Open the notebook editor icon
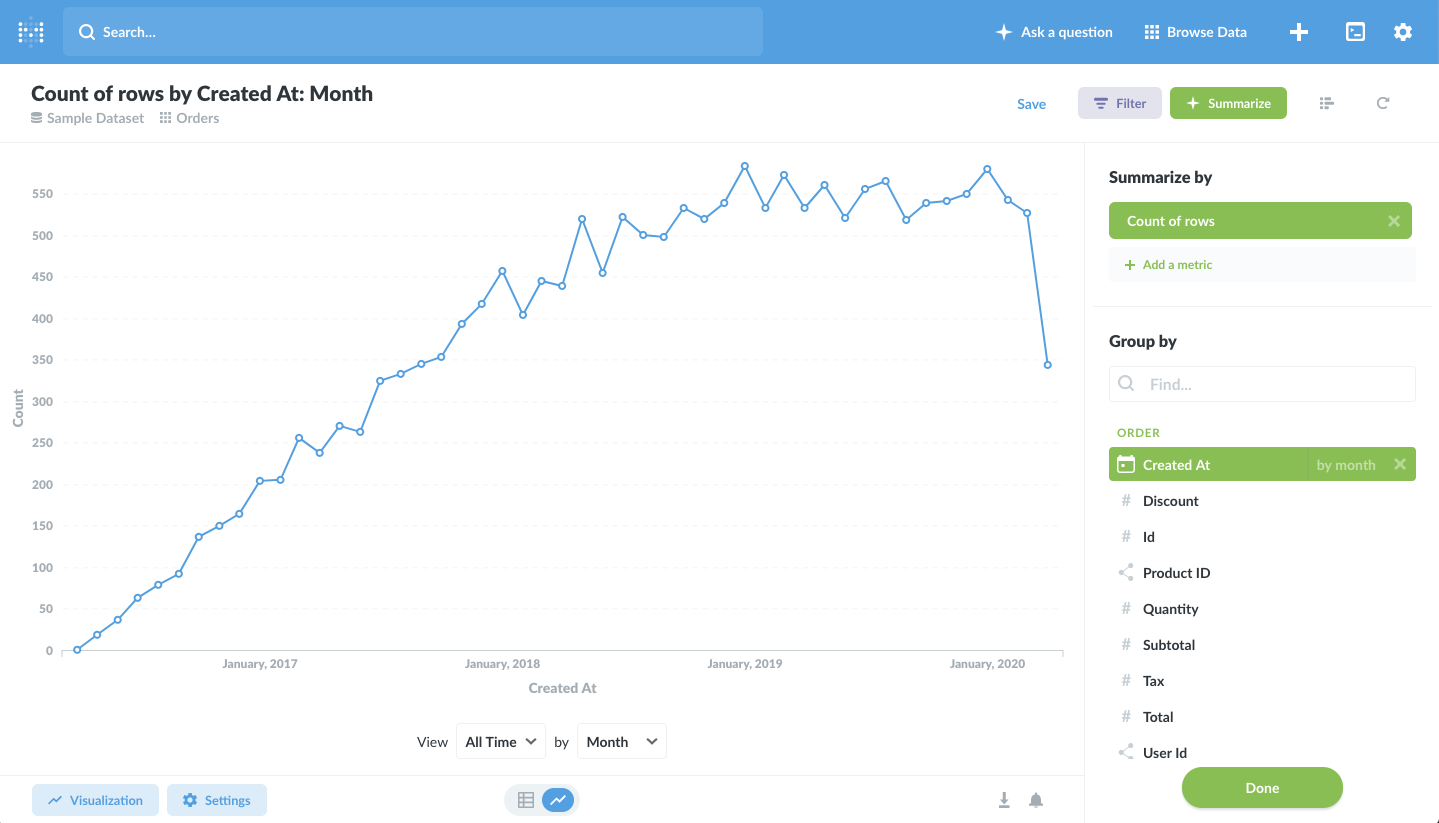The width and height of the screenshot is (1439, 823). click(x=1327, y=103)
